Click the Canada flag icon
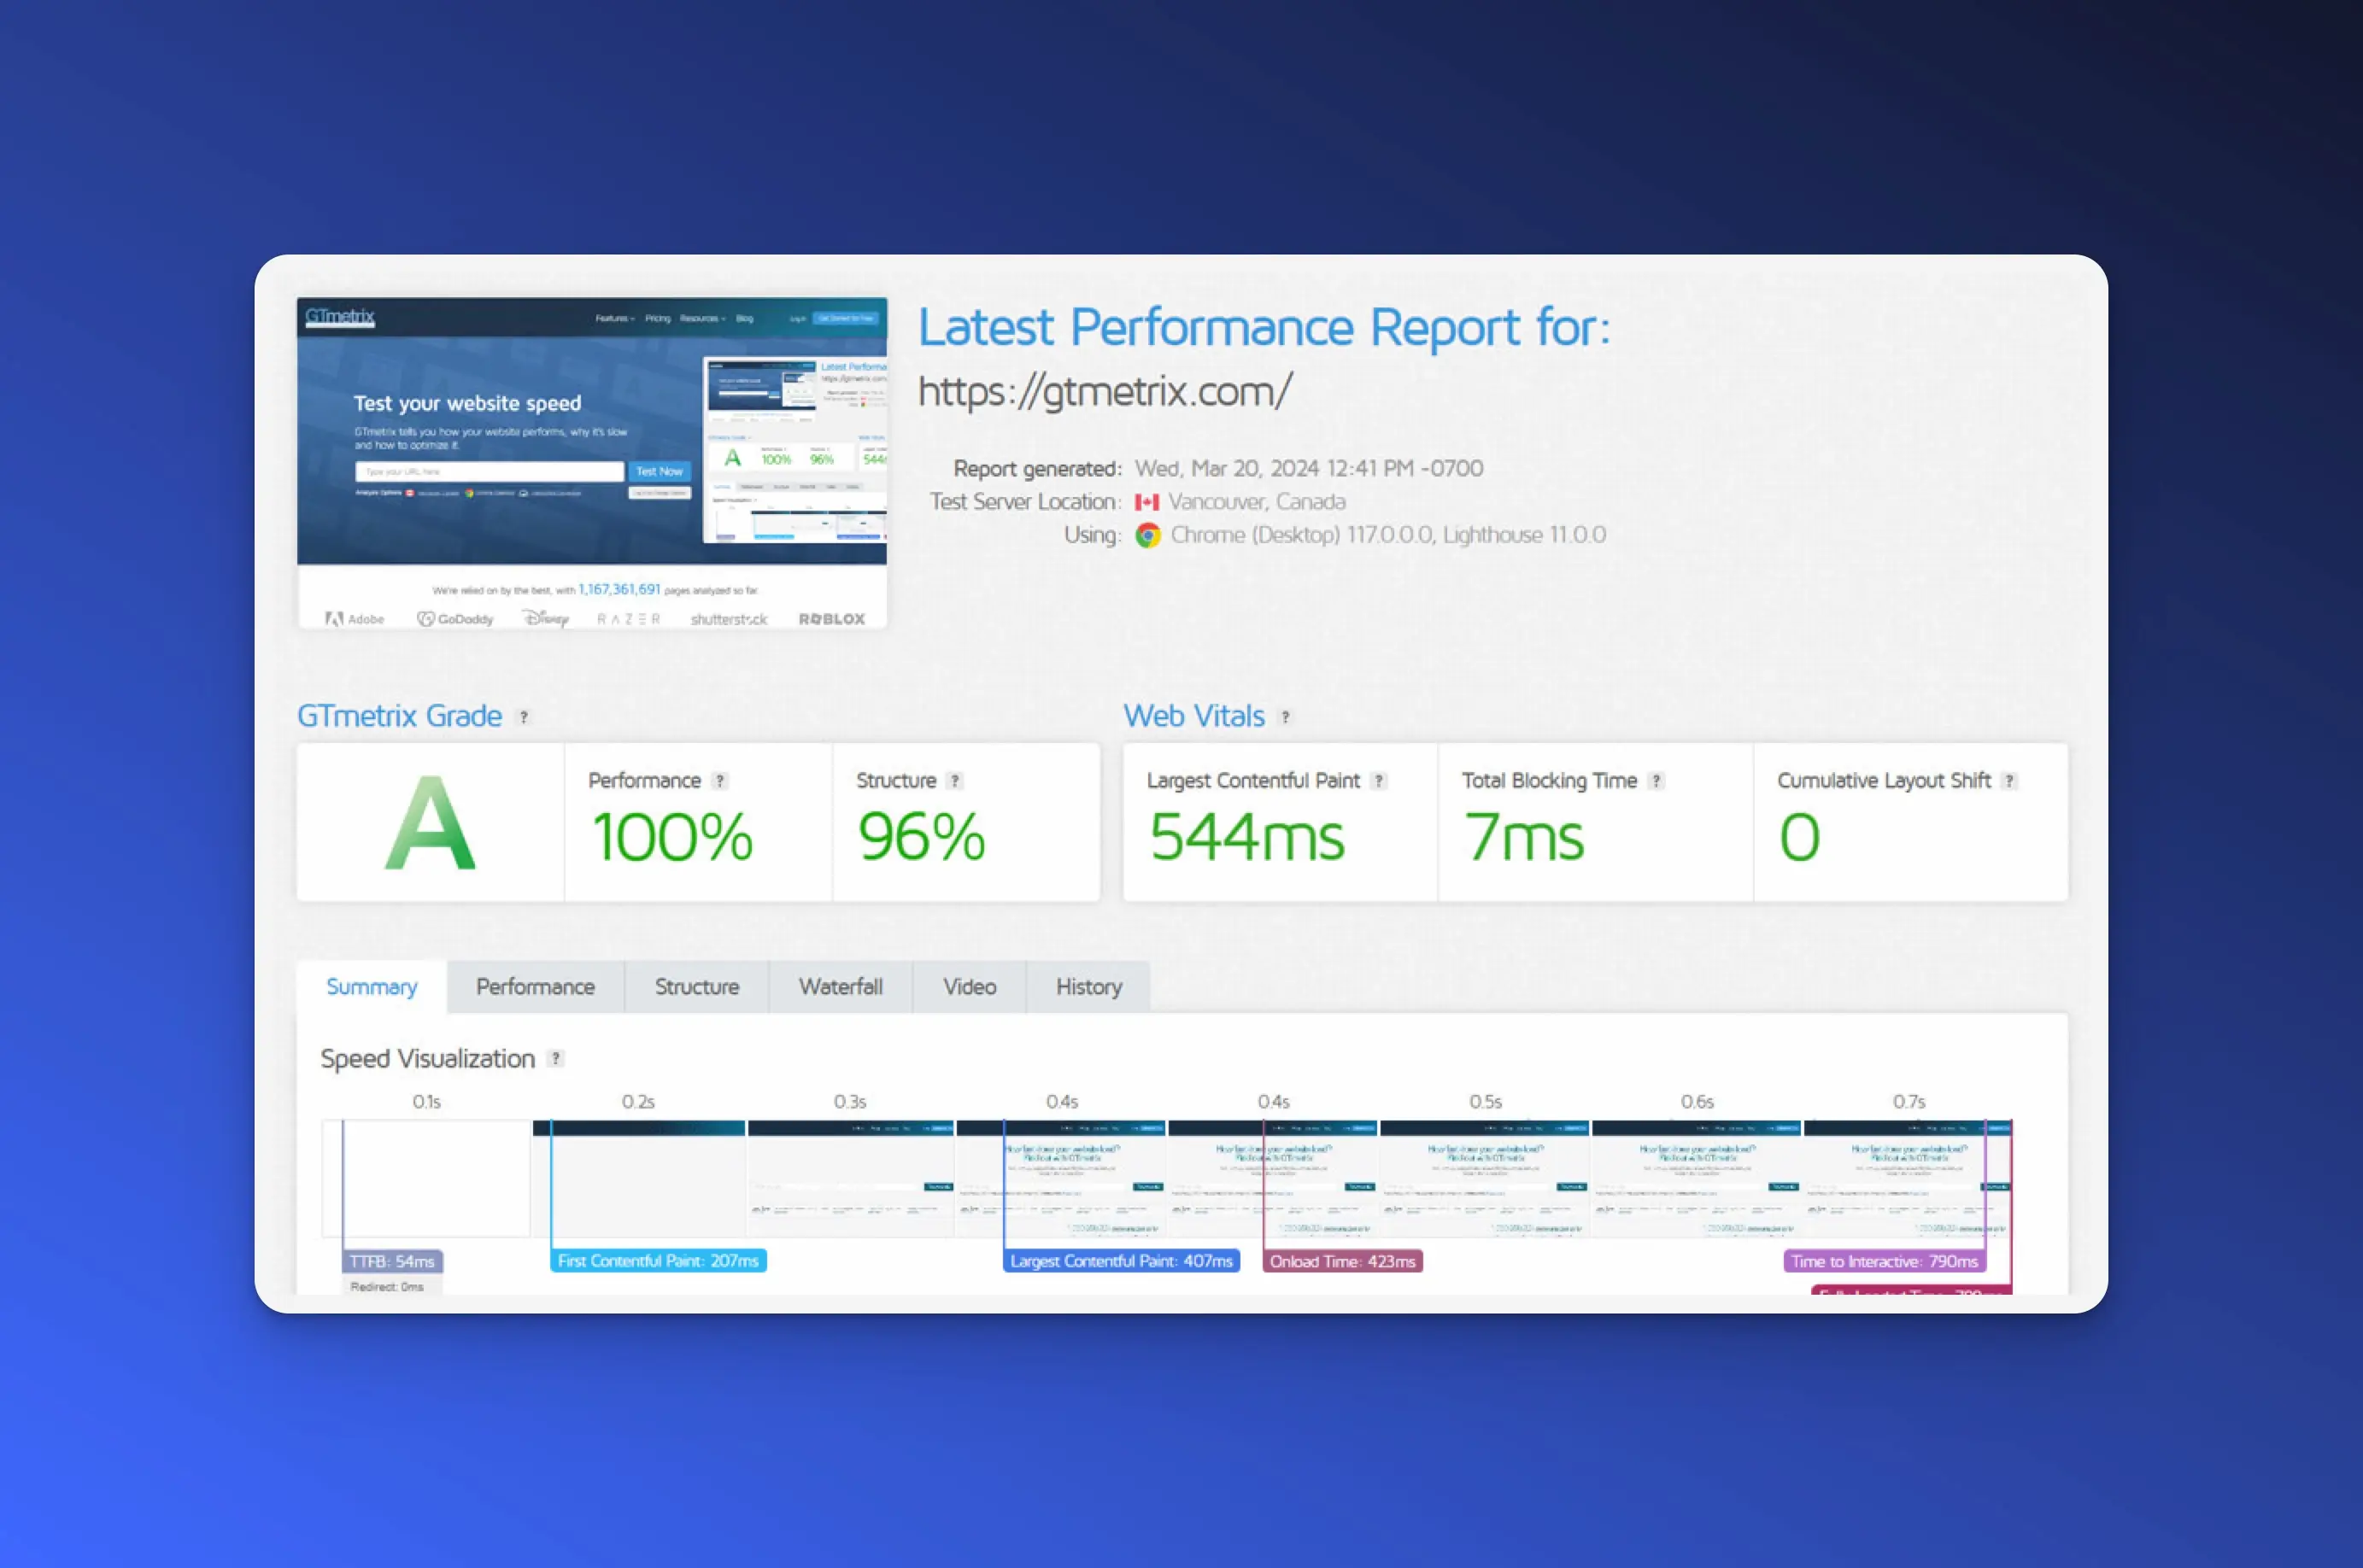This screenshot has height=1568, width=2363. pos(1147,502)
